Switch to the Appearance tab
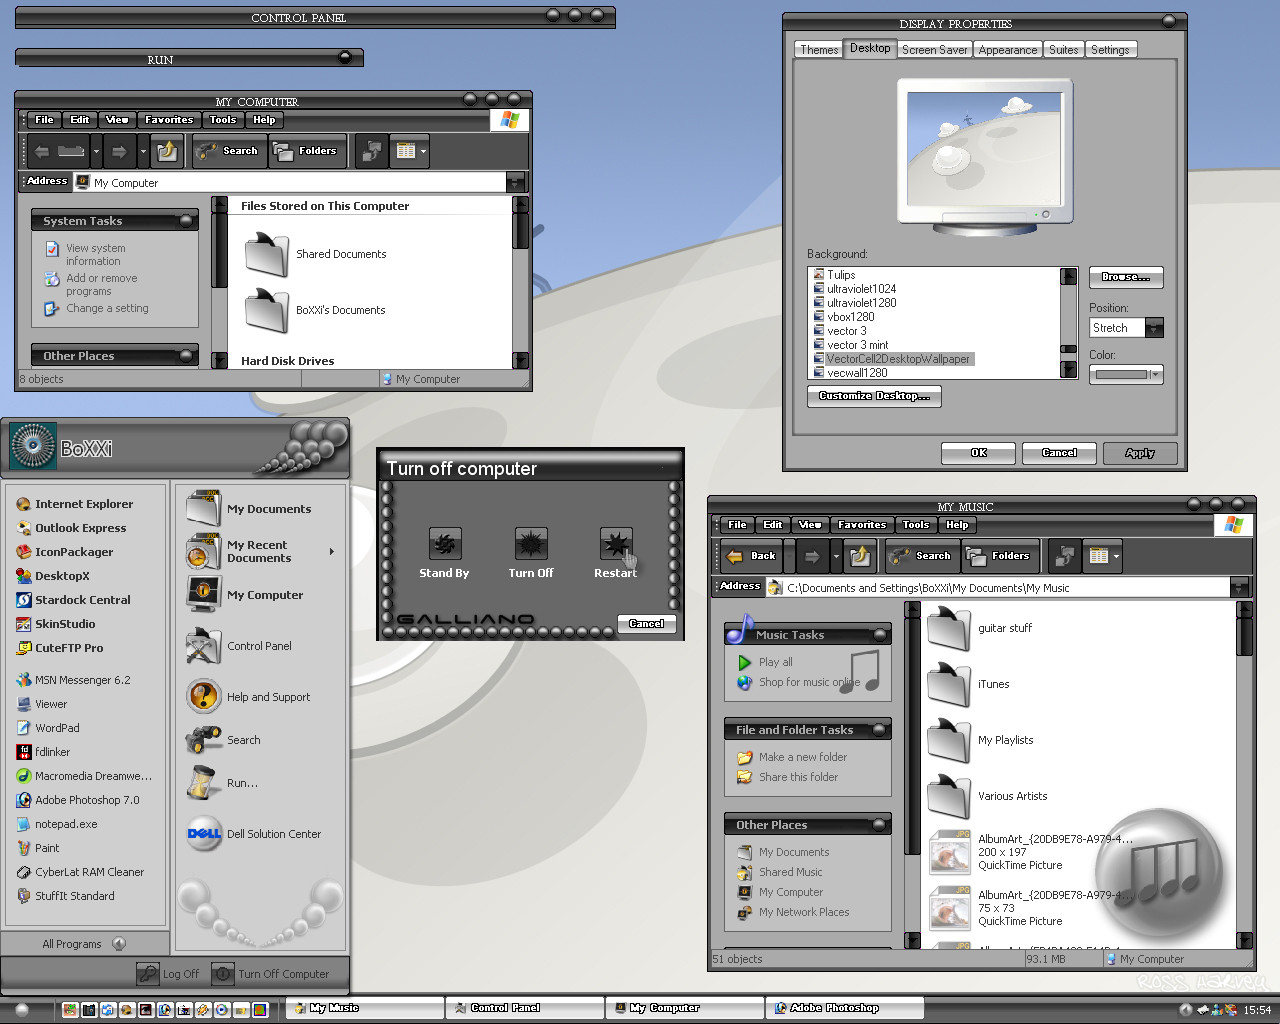 (1007, 50)
